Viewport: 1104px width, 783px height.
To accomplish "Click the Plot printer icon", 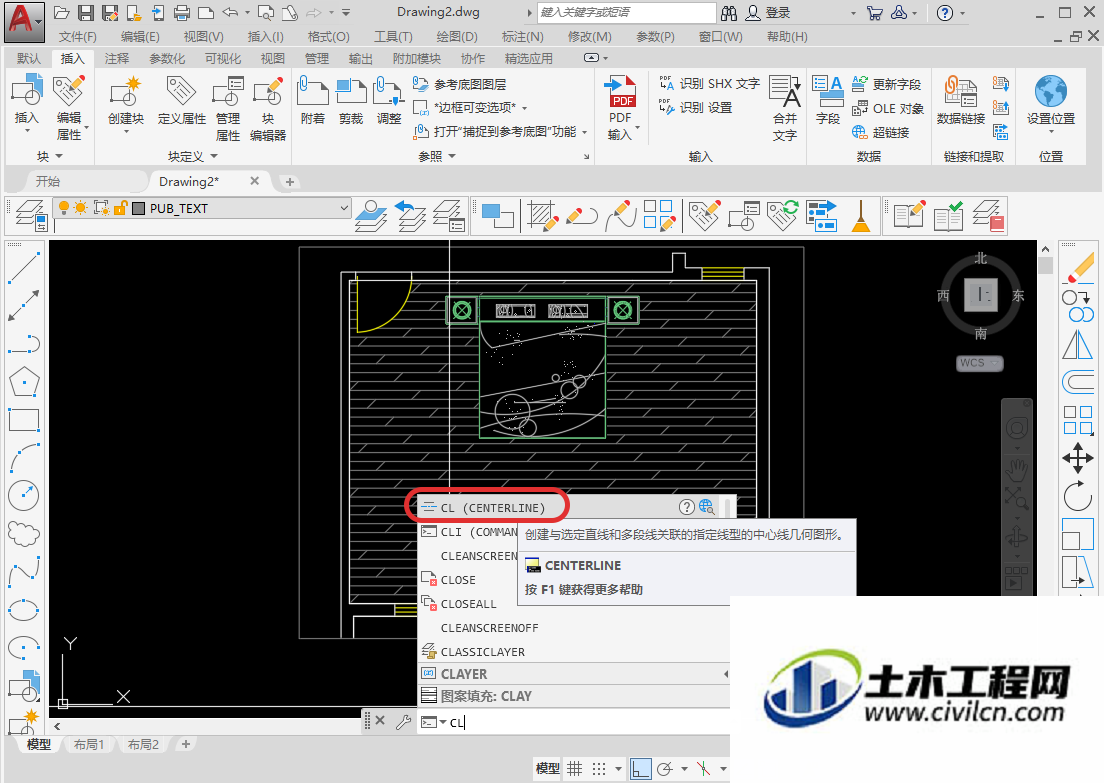I will pyautogui.click(x=182, y=13).
